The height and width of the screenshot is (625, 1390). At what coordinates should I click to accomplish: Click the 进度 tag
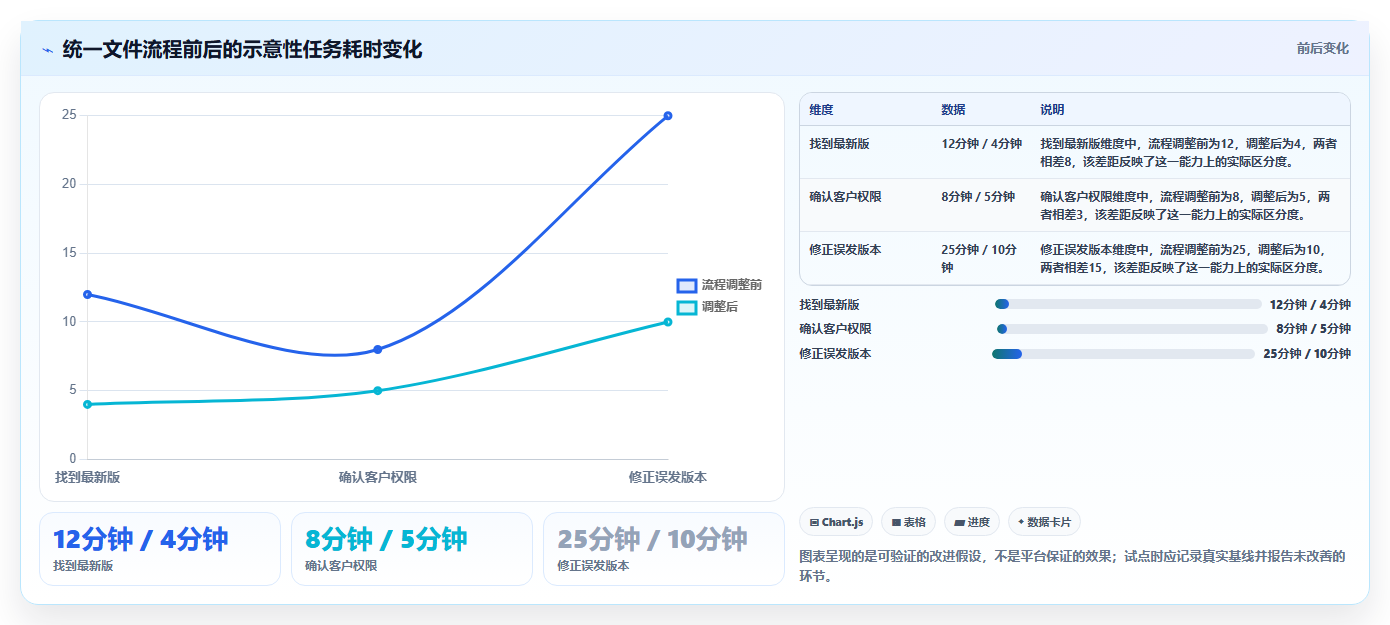coord(972,522)
